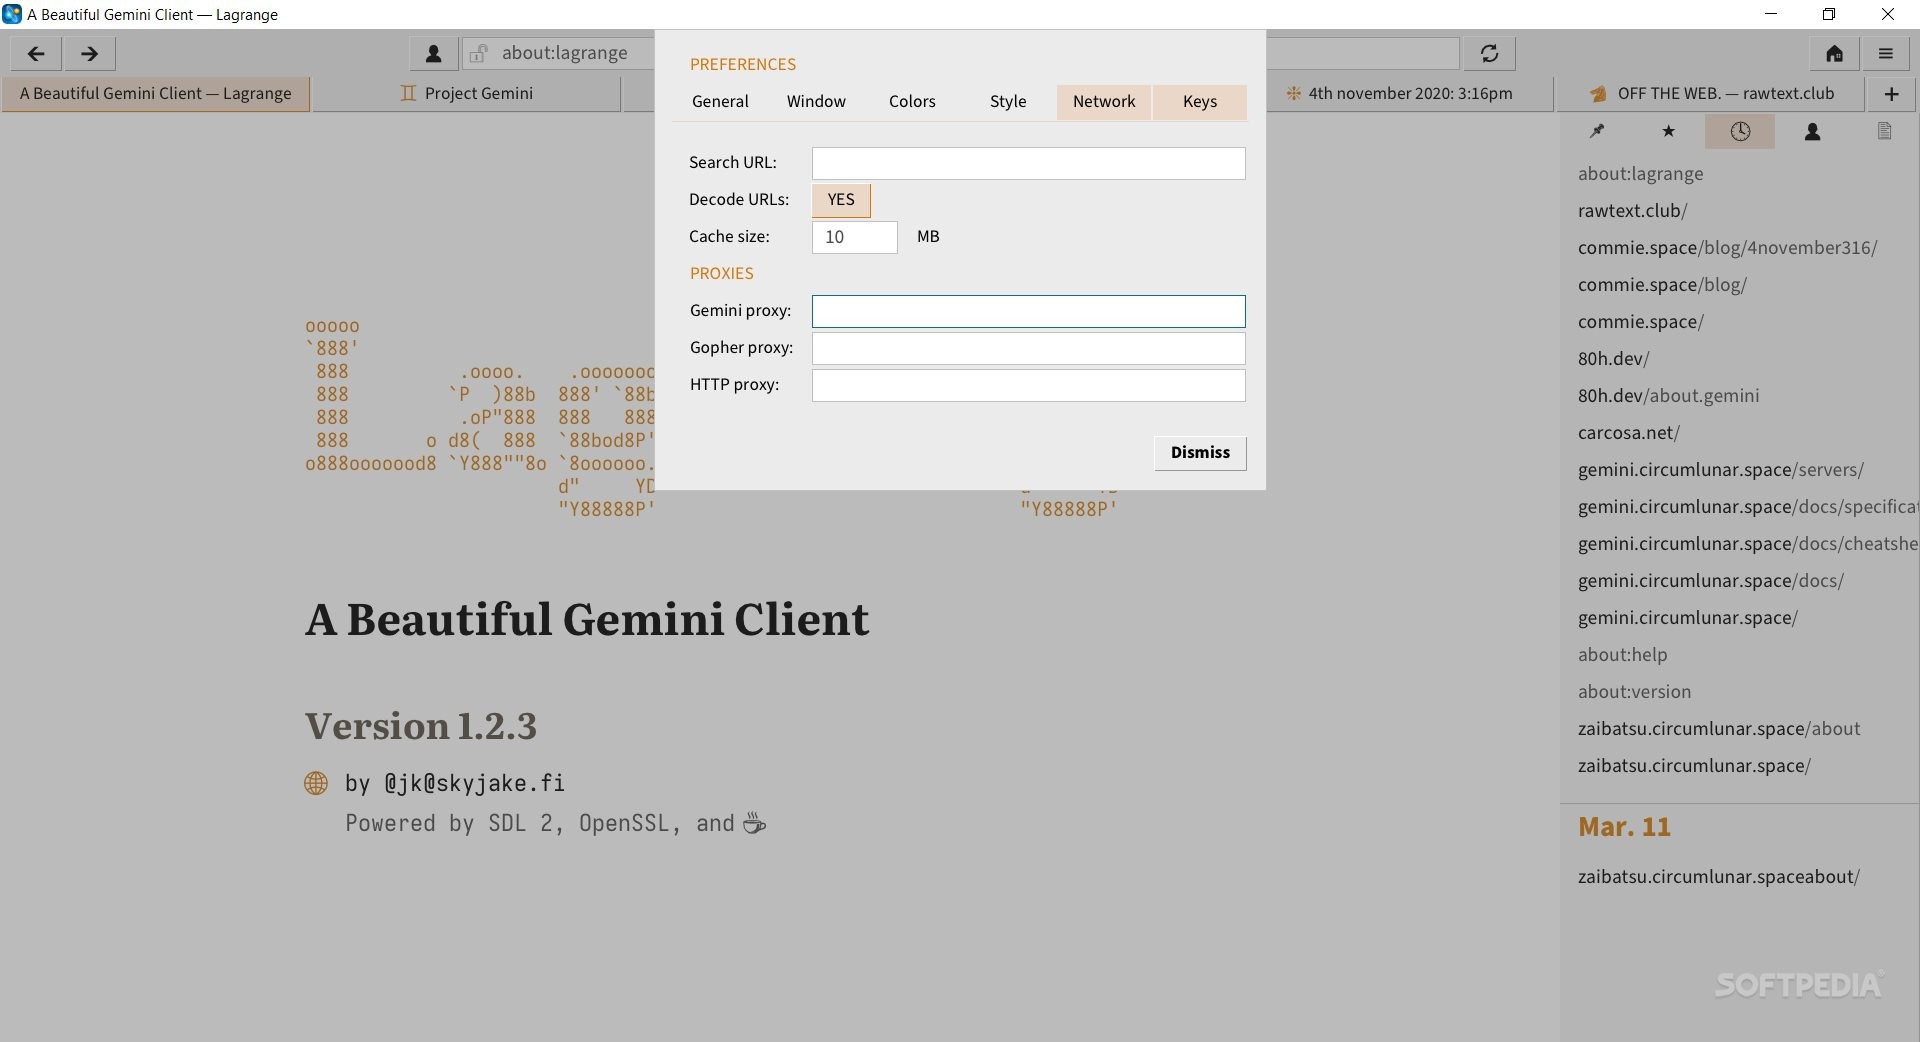1920x1042 pixels.
Task: Click the Mar. 11 date heading
Action: tap(1624, 827)
